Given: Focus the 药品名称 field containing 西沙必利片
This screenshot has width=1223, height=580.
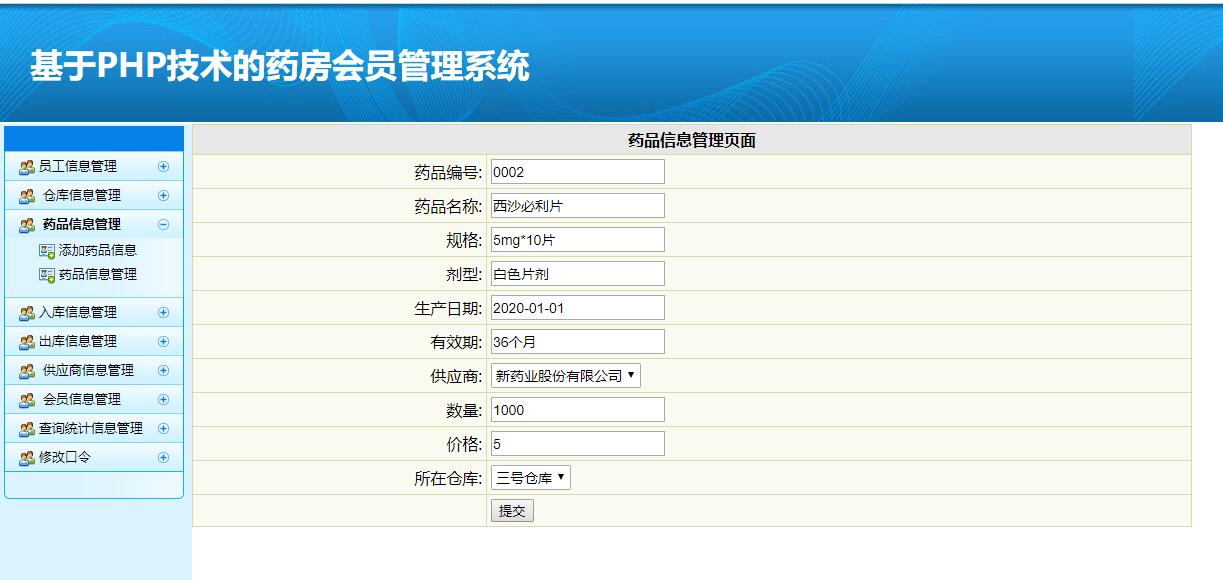Looking at the screenshot, I should click(x=577, y=206).
